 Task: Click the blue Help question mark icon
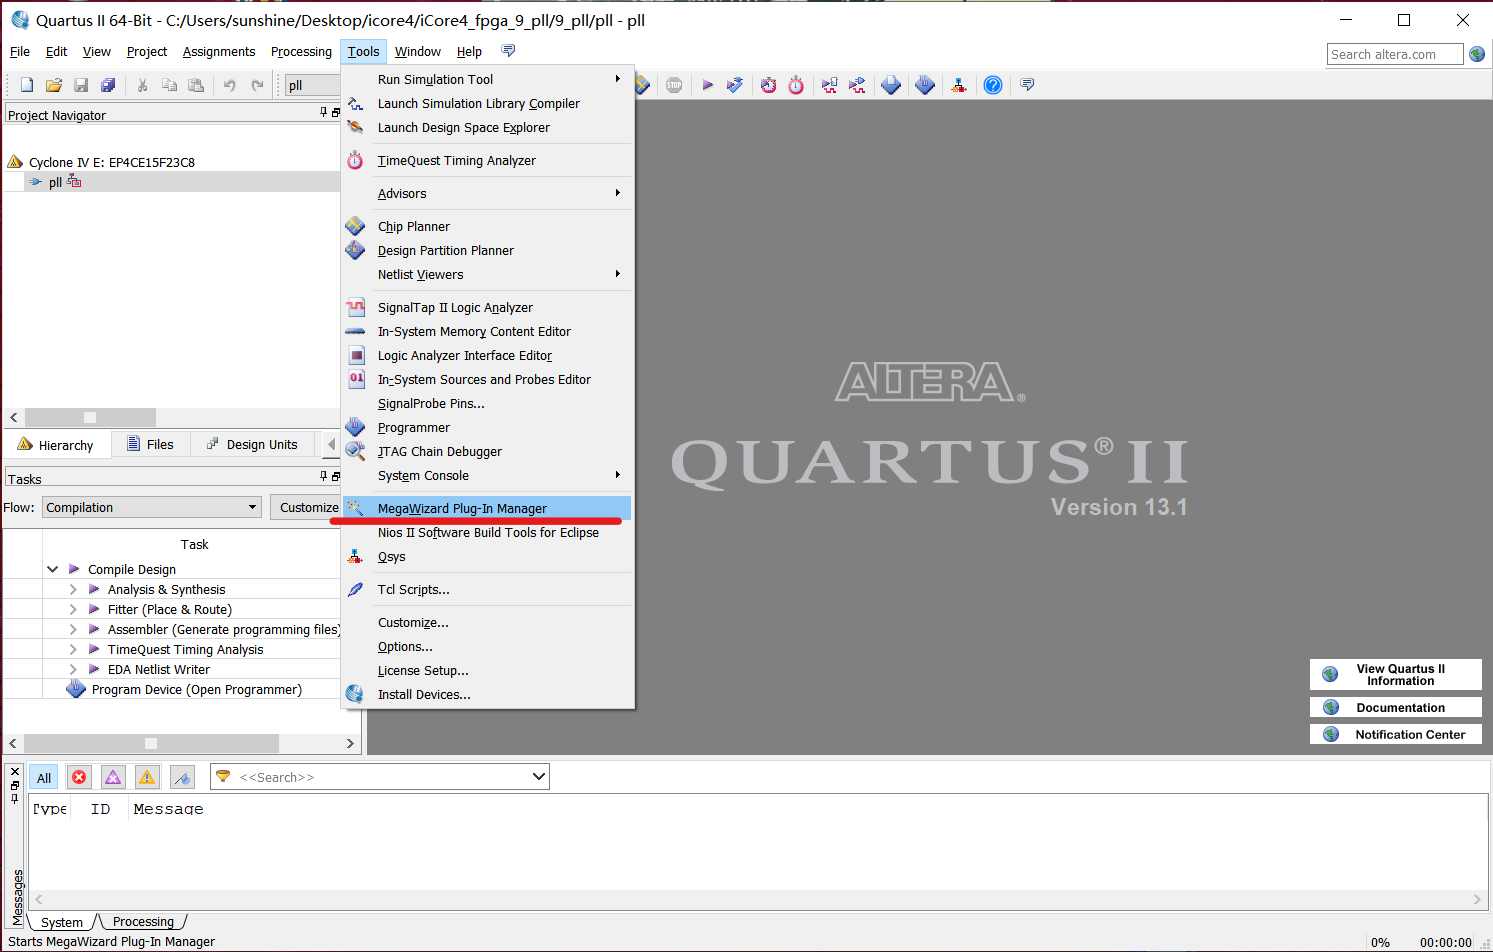(x=992, y=85)
